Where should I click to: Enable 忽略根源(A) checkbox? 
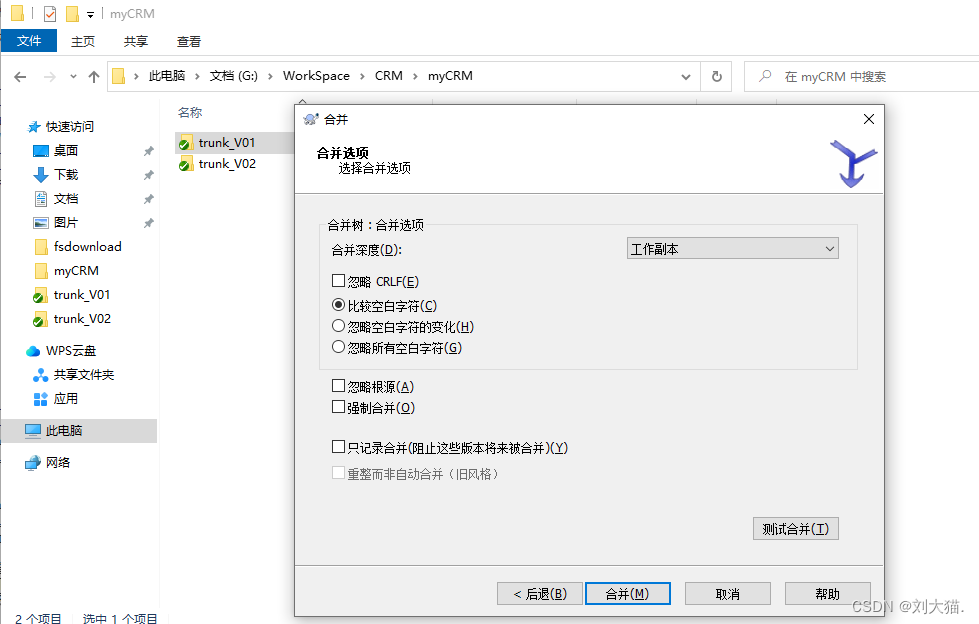click(x=338, y=386)
